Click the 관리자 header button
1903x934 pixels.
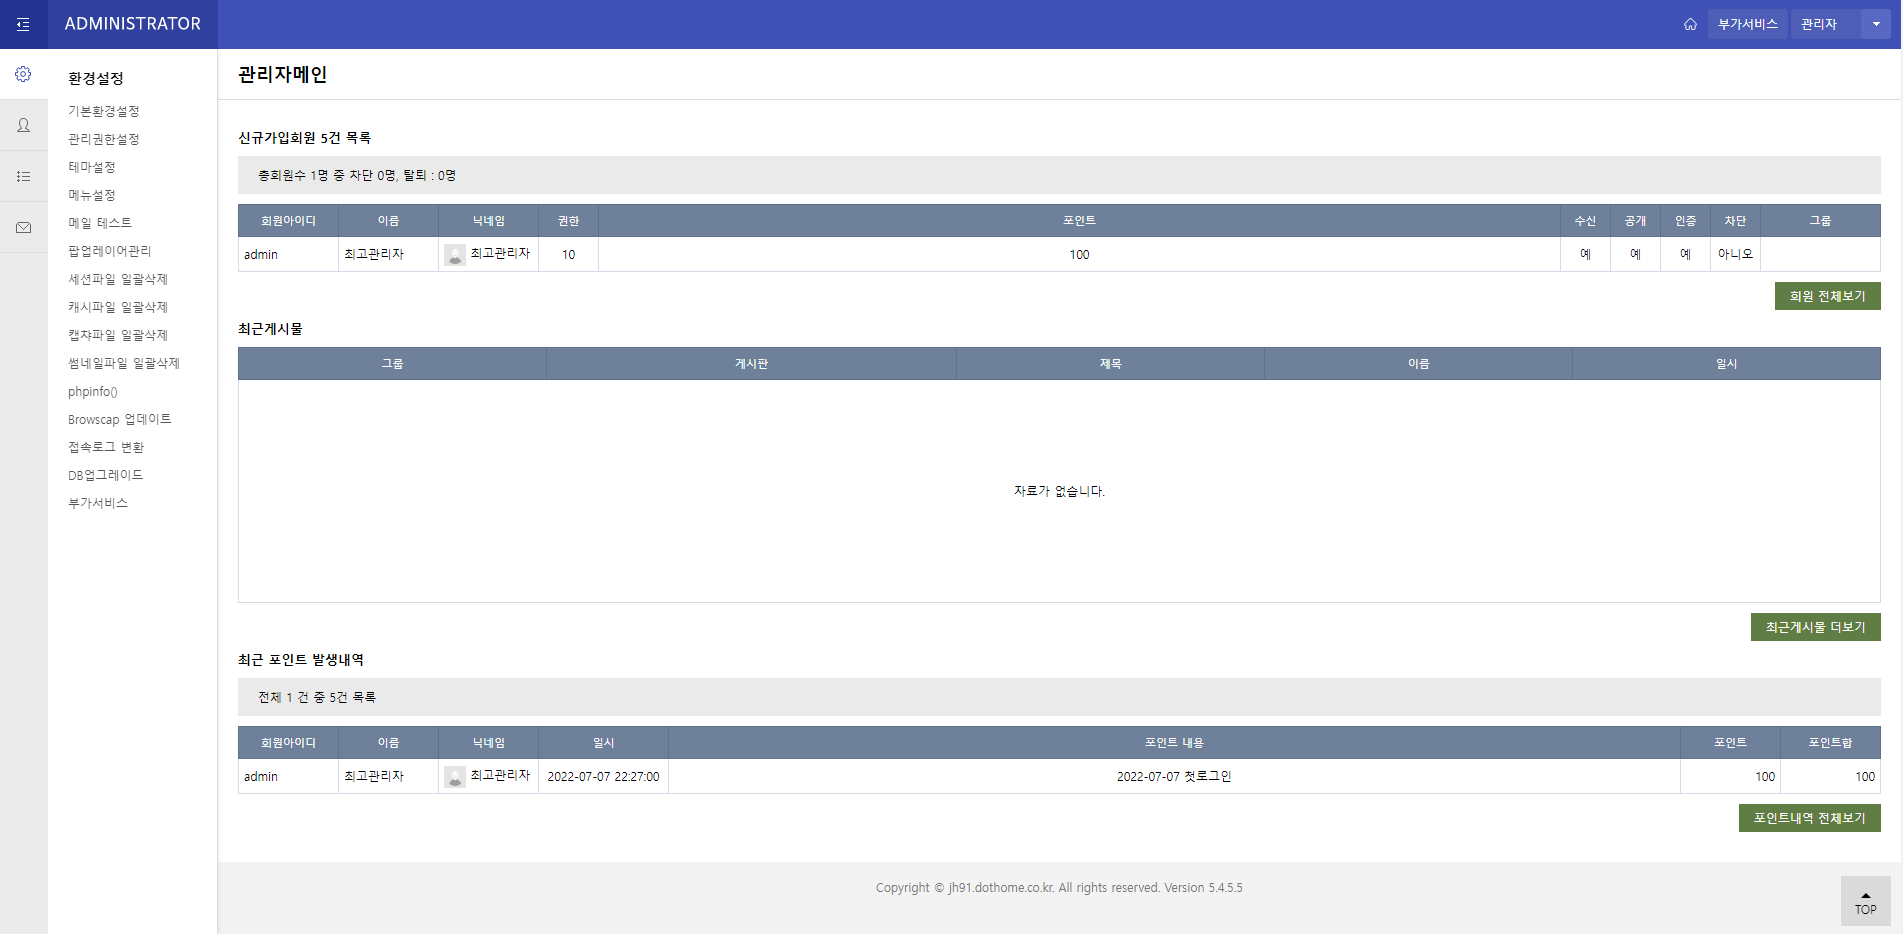[1826, 24]
